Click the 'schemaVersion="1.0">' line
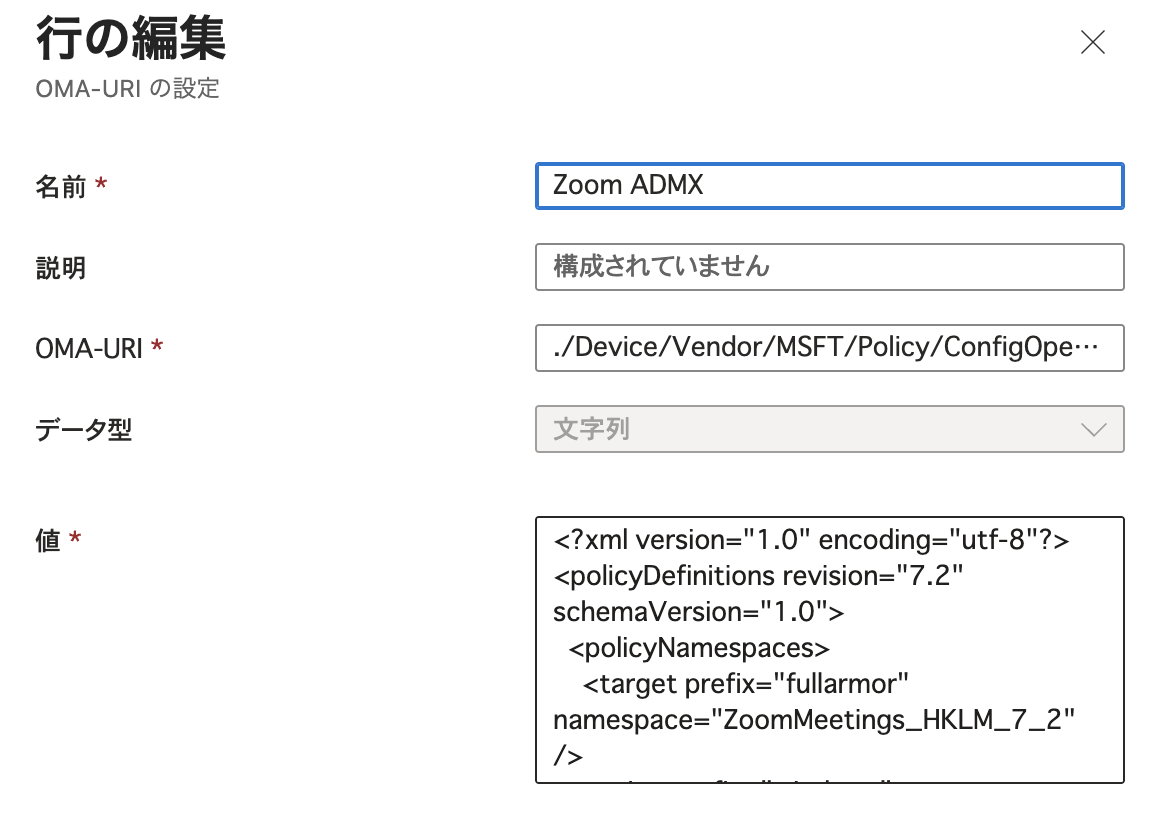The width and height of the screenshot is (1159, 816). point(699,612)
